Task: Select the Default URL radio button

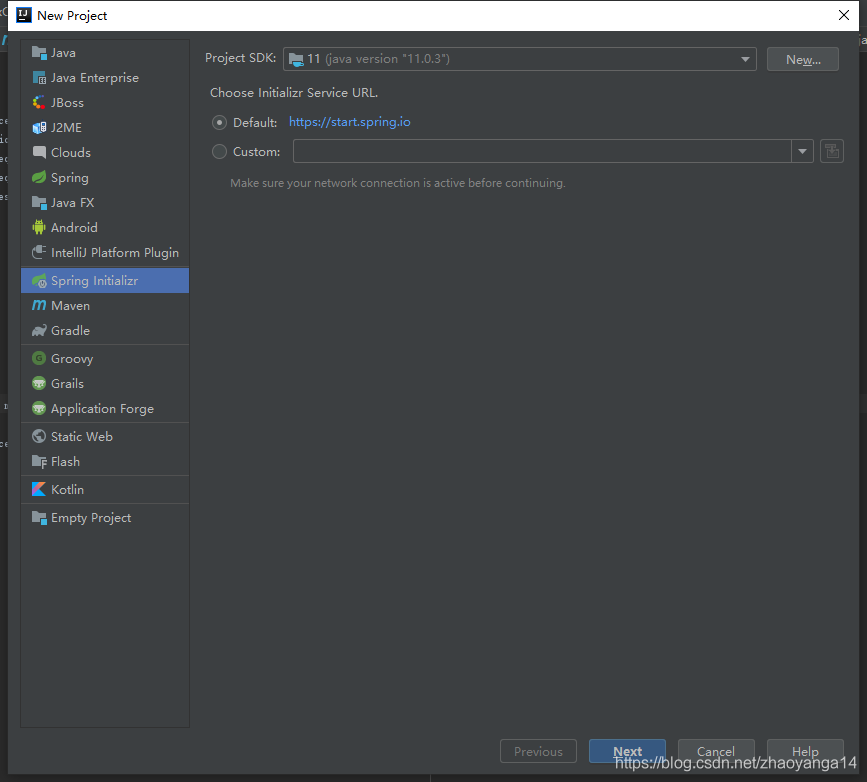Action: click(x=220, y=123)
